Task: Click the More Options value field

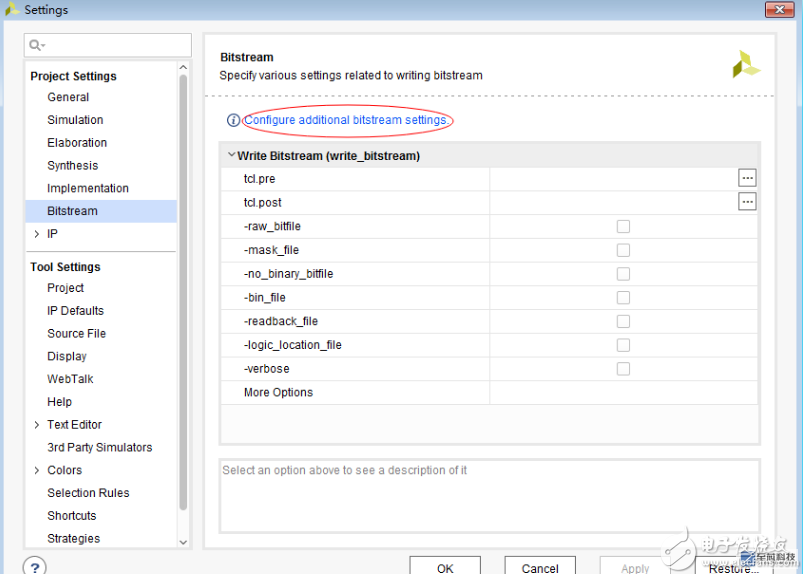Action: (623, 392)
